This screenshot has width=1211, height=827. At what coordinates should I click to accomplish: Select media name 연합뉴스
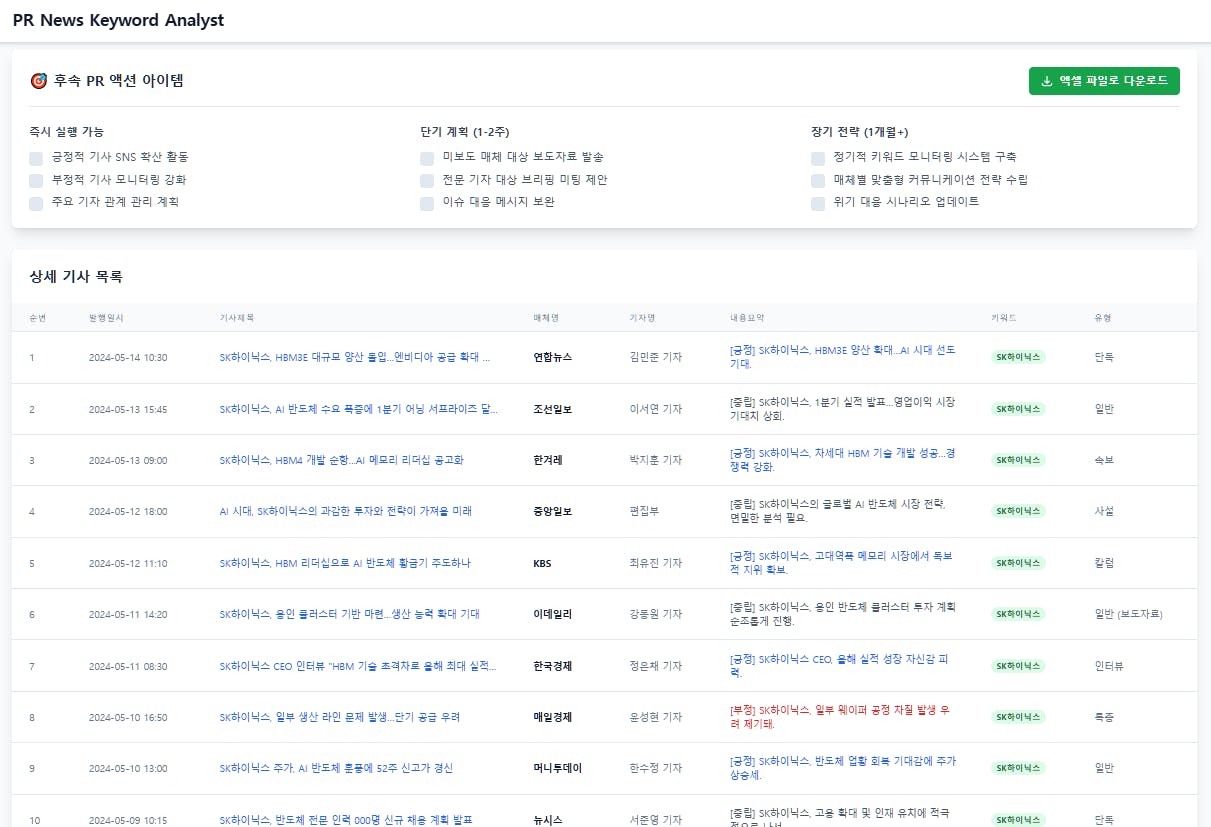point(553,357)
